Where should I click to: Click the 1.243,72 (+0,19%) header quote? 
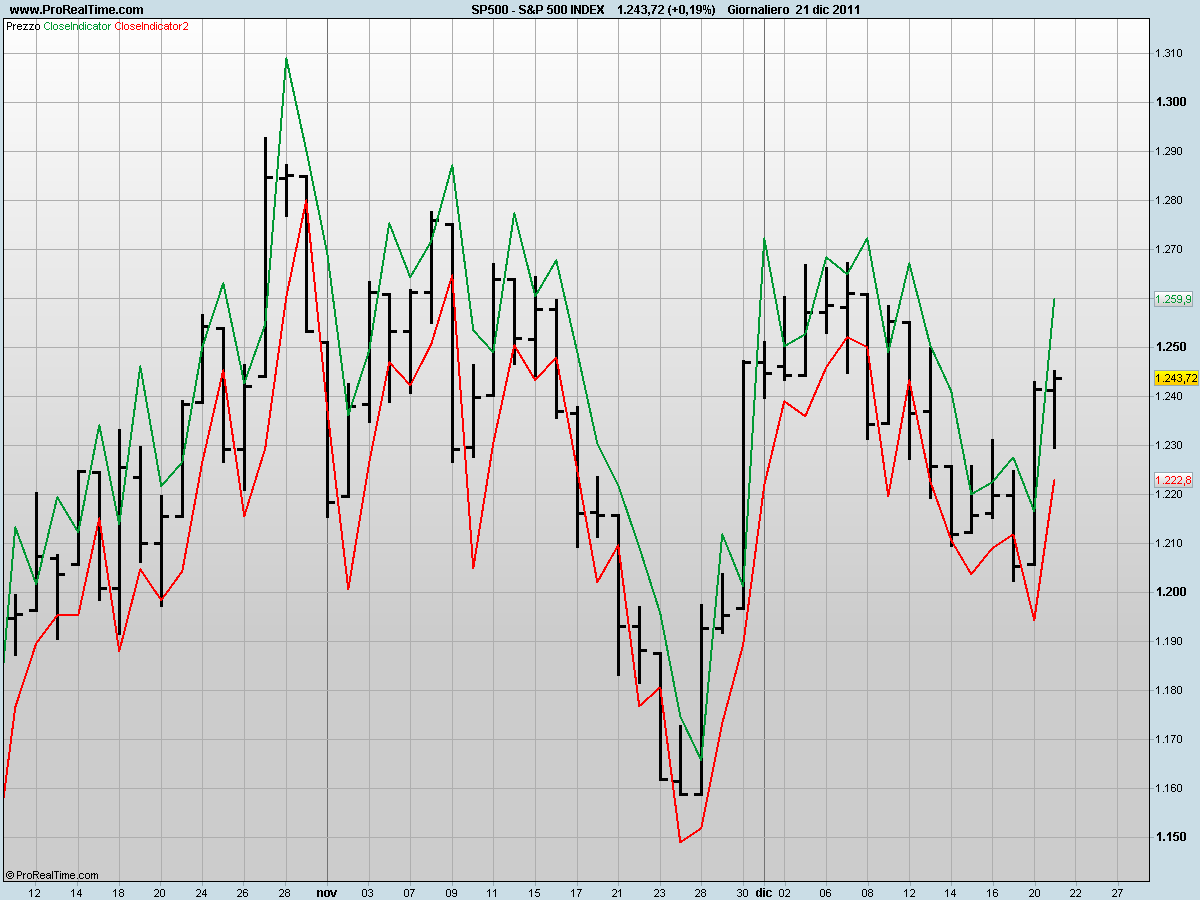click(666, 9)
